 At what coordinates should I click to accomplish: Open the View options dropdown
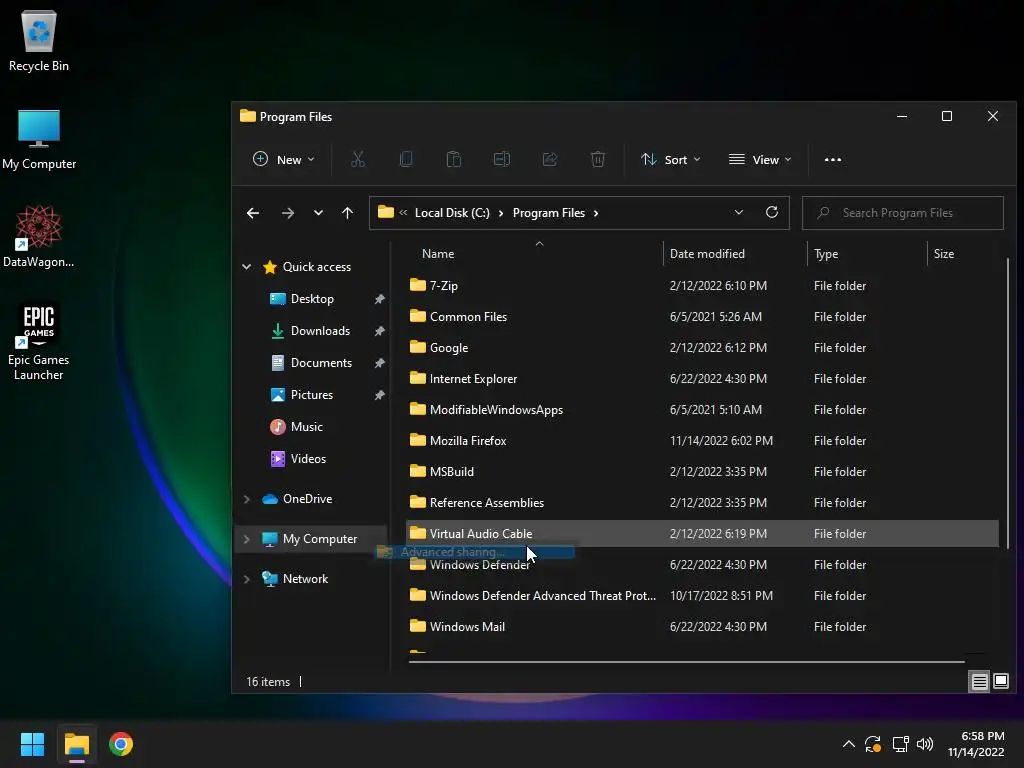(760, 159)
